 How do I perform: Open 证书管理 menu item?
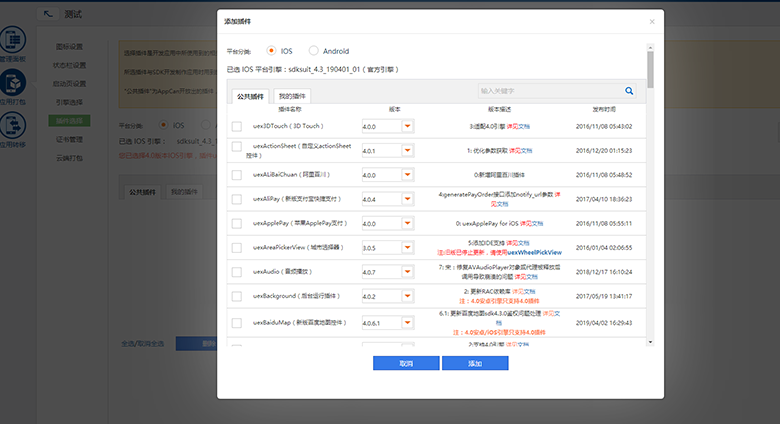(x=69, y=139)
